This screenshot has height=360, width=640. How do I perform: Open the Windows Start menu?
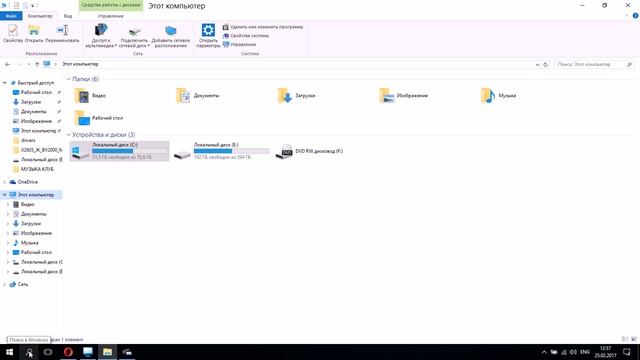(9, 352)
